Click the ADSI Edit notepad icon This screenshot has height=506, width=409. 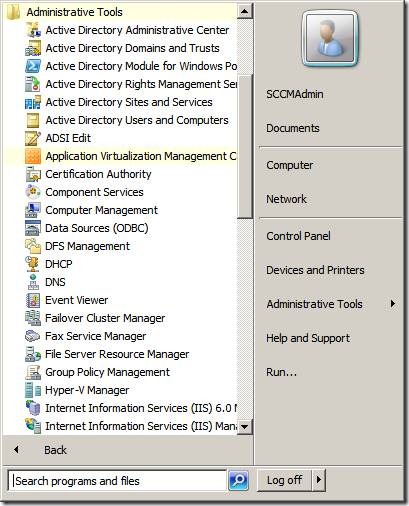pyautogui.click(x=33, y=138)
